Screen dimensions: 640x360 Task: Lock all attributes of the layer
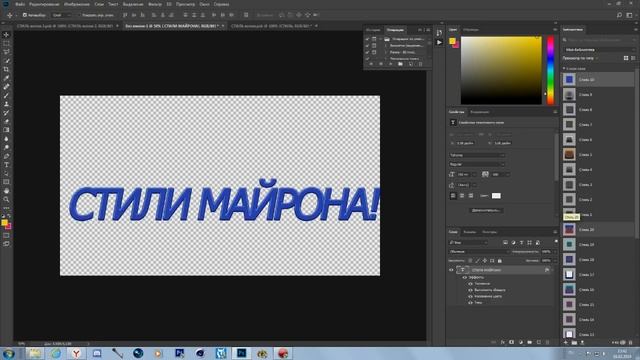point(500,260)
